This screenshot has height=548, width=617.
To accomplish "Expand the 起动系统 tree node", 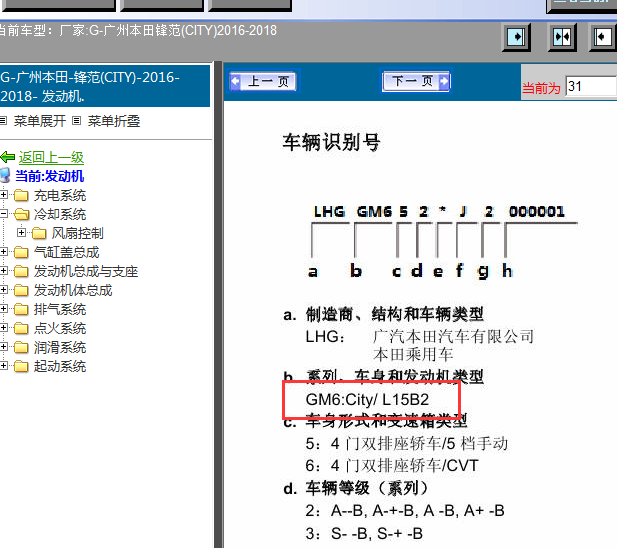I will 4,365.
